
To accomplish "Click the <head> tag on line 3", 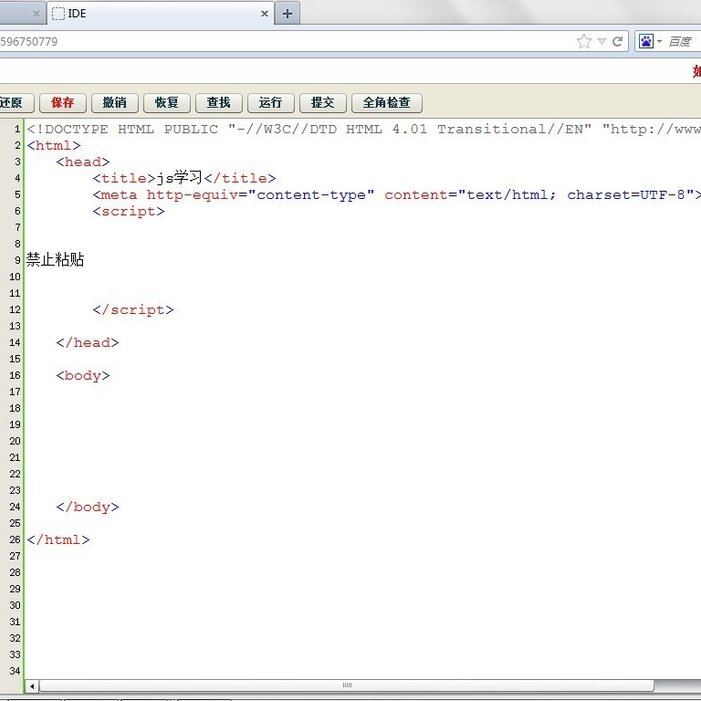I will coord(83,162).
